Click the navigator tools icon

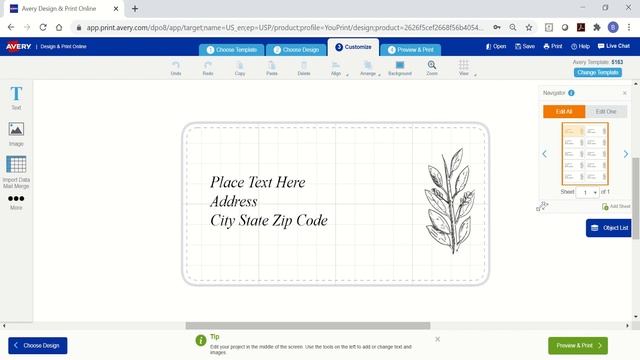click(542, 207)
